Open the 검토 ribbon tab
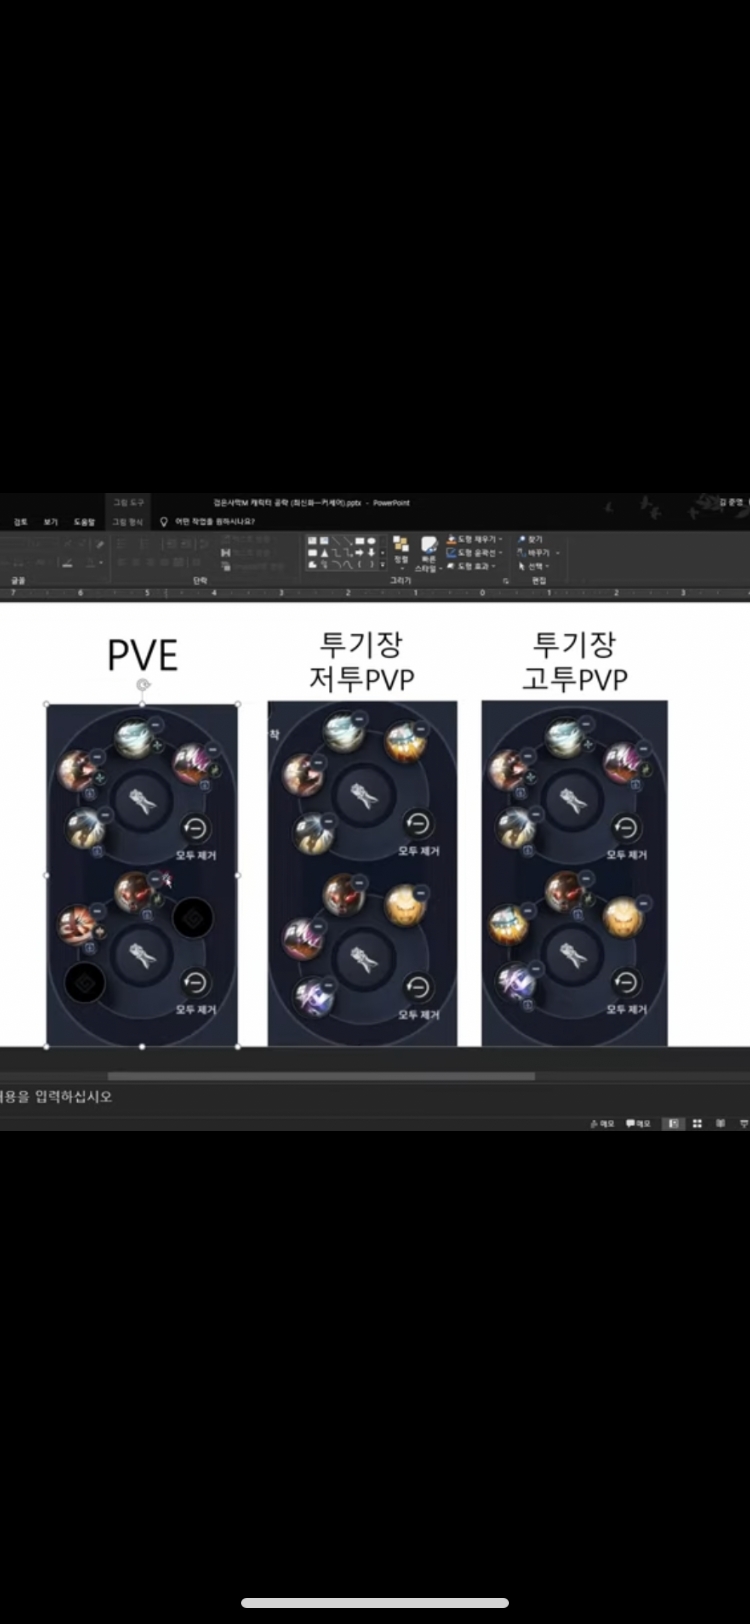This screenshot has width=750, height=1624. click(20, 522)
